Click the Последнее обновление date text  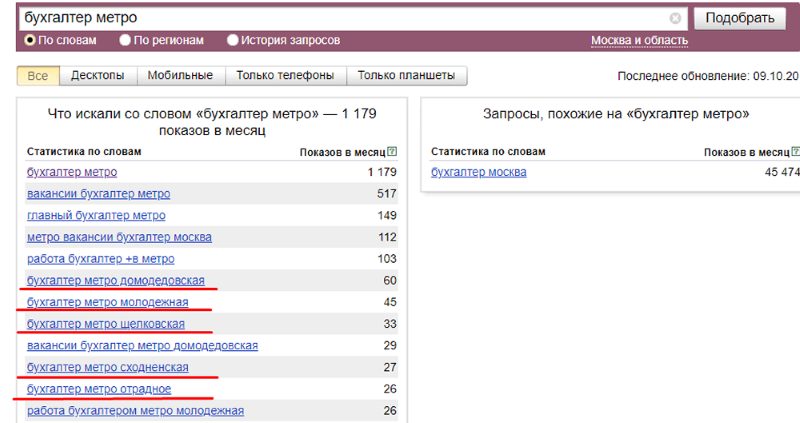click(x=708, y=76)
